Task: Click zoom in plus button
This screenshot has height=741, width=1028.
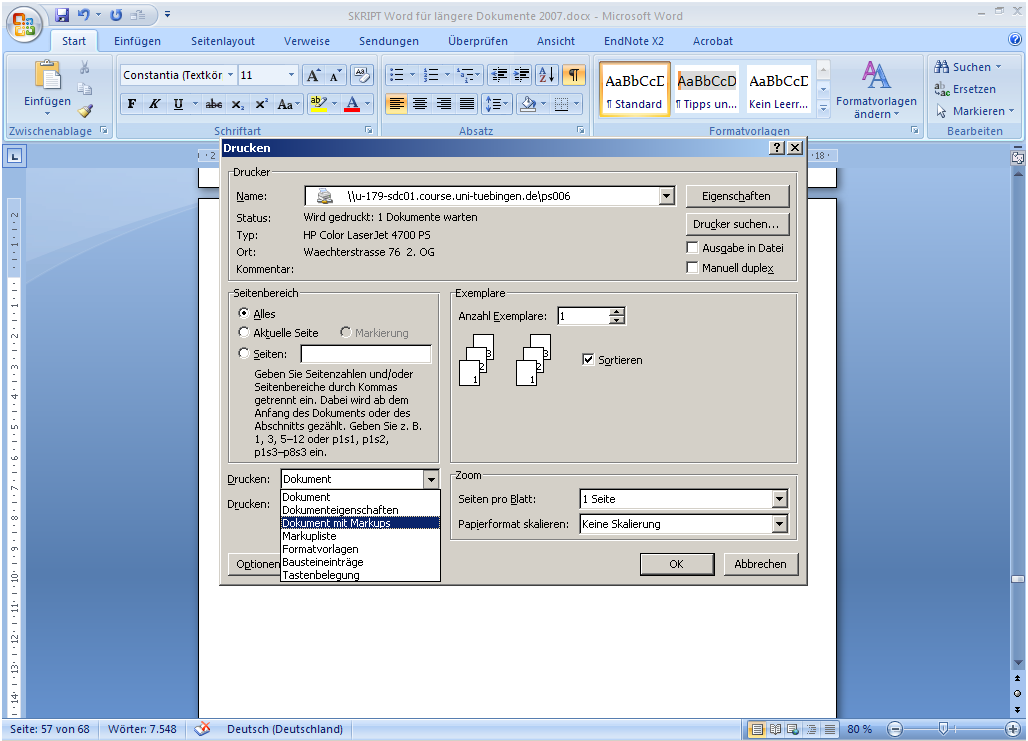Action: tap(1013, 729)
